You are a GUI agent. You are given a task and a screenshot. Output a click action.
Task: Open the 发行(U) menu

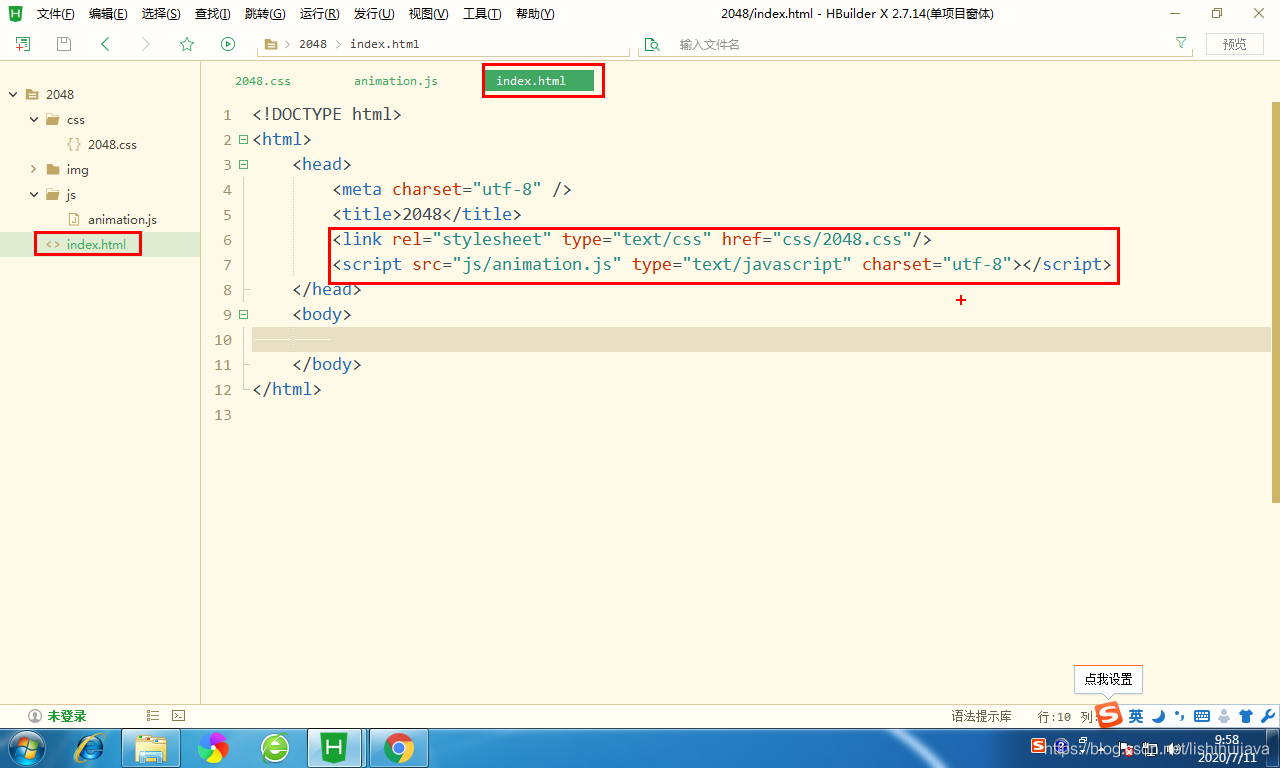coord(374,14)
